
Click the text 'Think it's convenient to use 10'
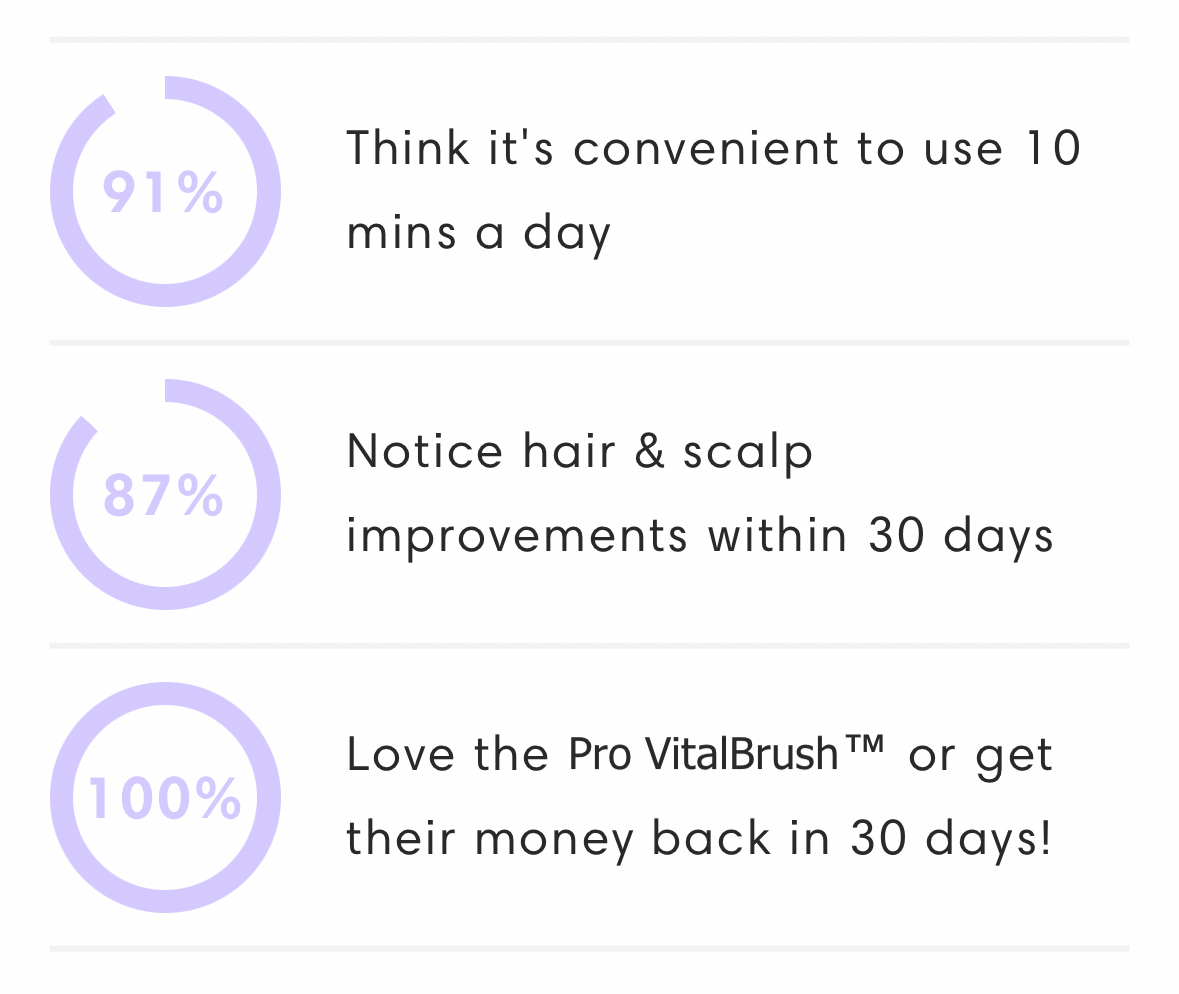pyautogui.click(x=714, y=147)
